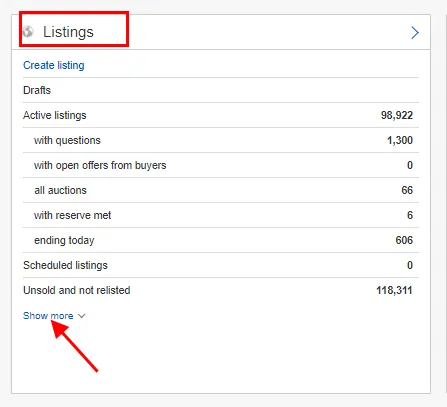Click the globe icon beside Listings

pyautogui.click(x=28, y=32)
